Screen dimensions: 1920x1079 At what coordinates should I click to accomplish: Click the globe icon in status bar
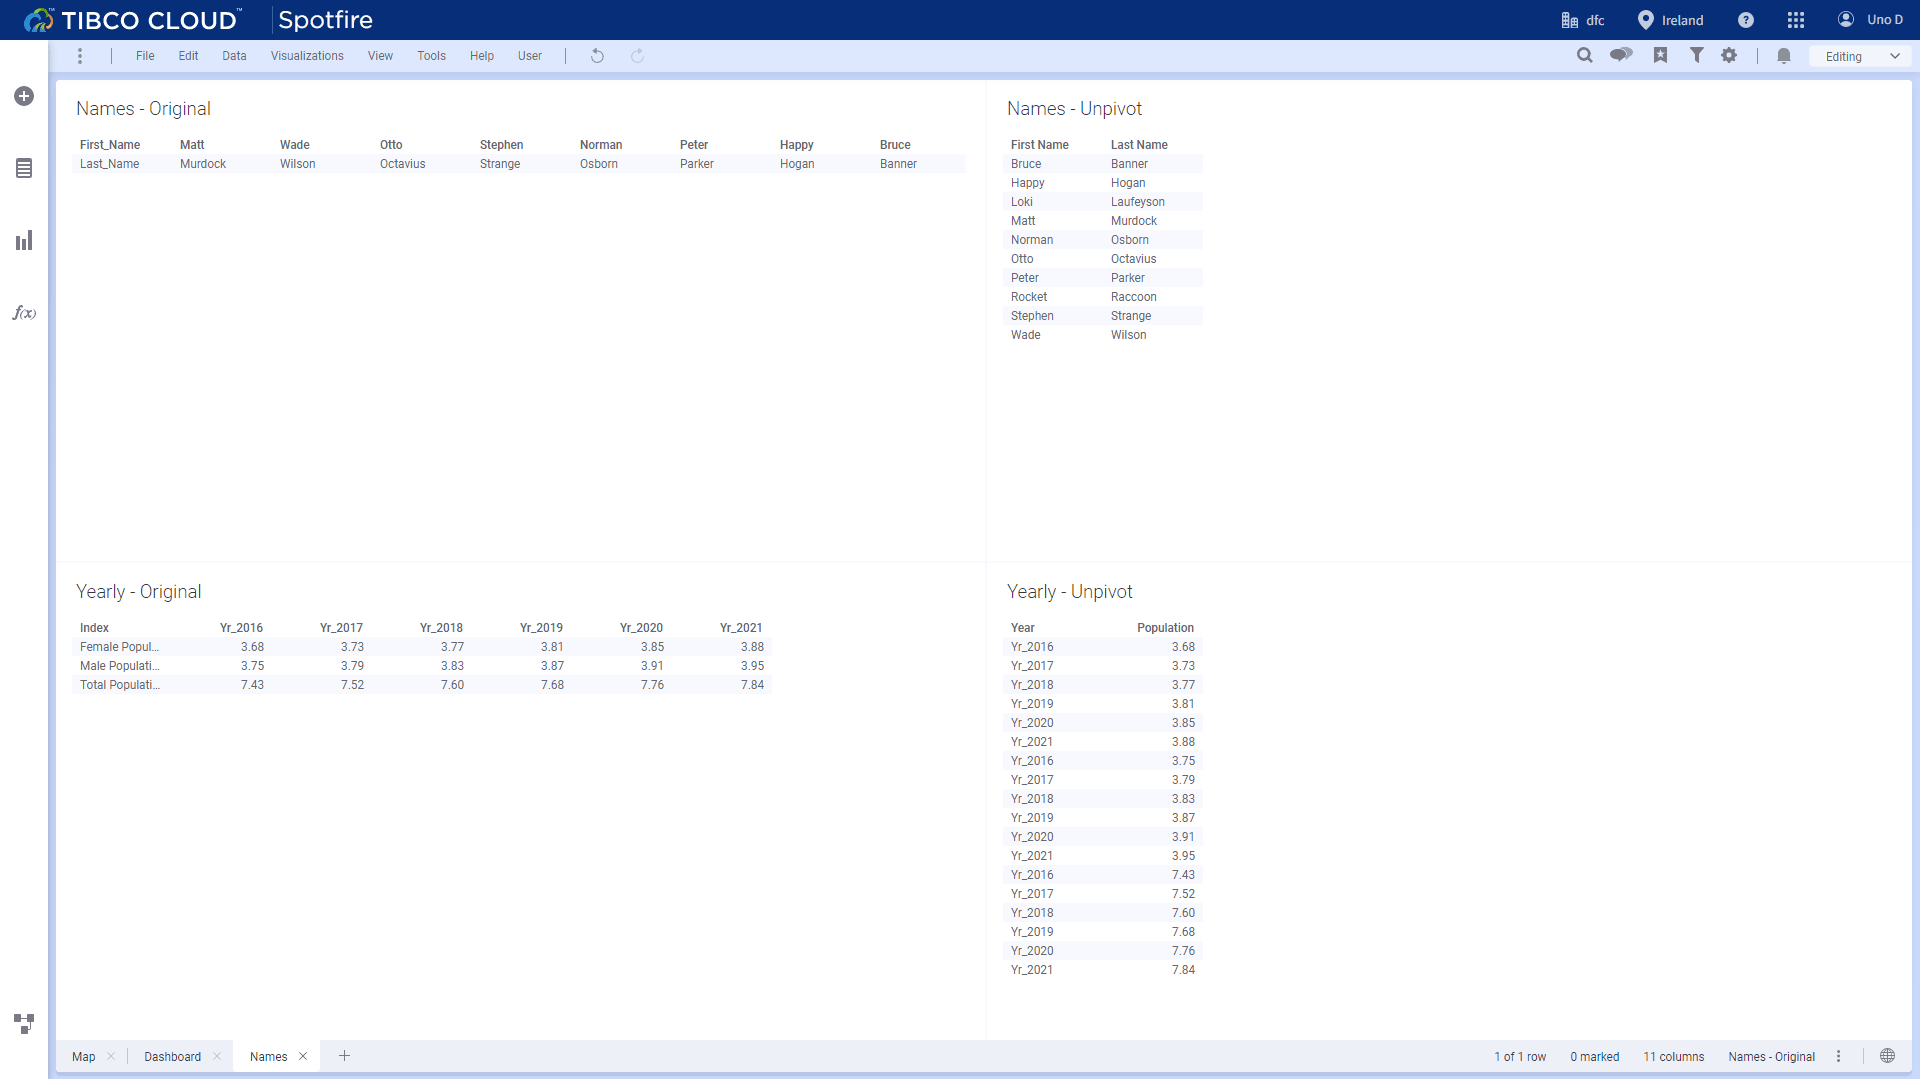(1888, 1056)
